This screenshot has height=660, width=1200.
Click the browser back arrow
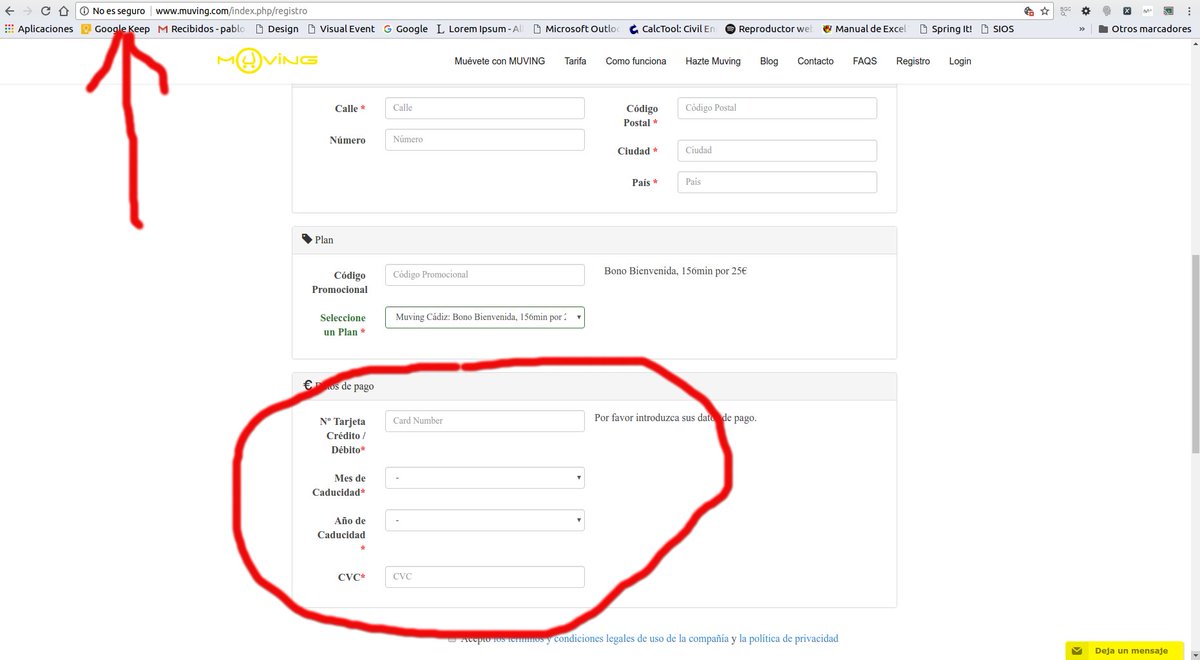10,10
